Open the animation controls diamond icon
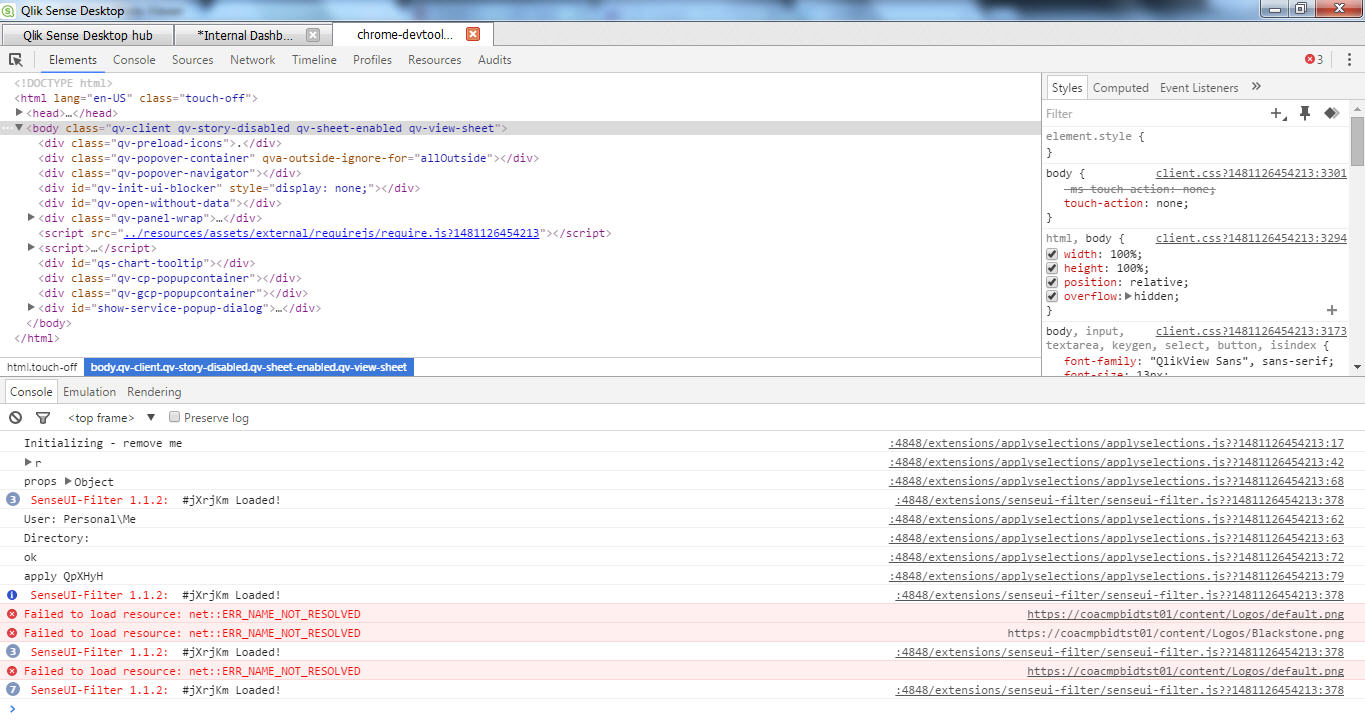Image resolution: width=1365 pixels, height=722 pixels. (1331, 114)
